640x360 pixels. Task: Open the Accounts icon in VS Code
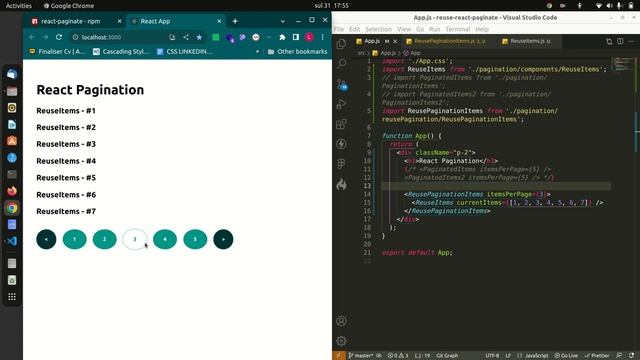(x=342, y=321)
